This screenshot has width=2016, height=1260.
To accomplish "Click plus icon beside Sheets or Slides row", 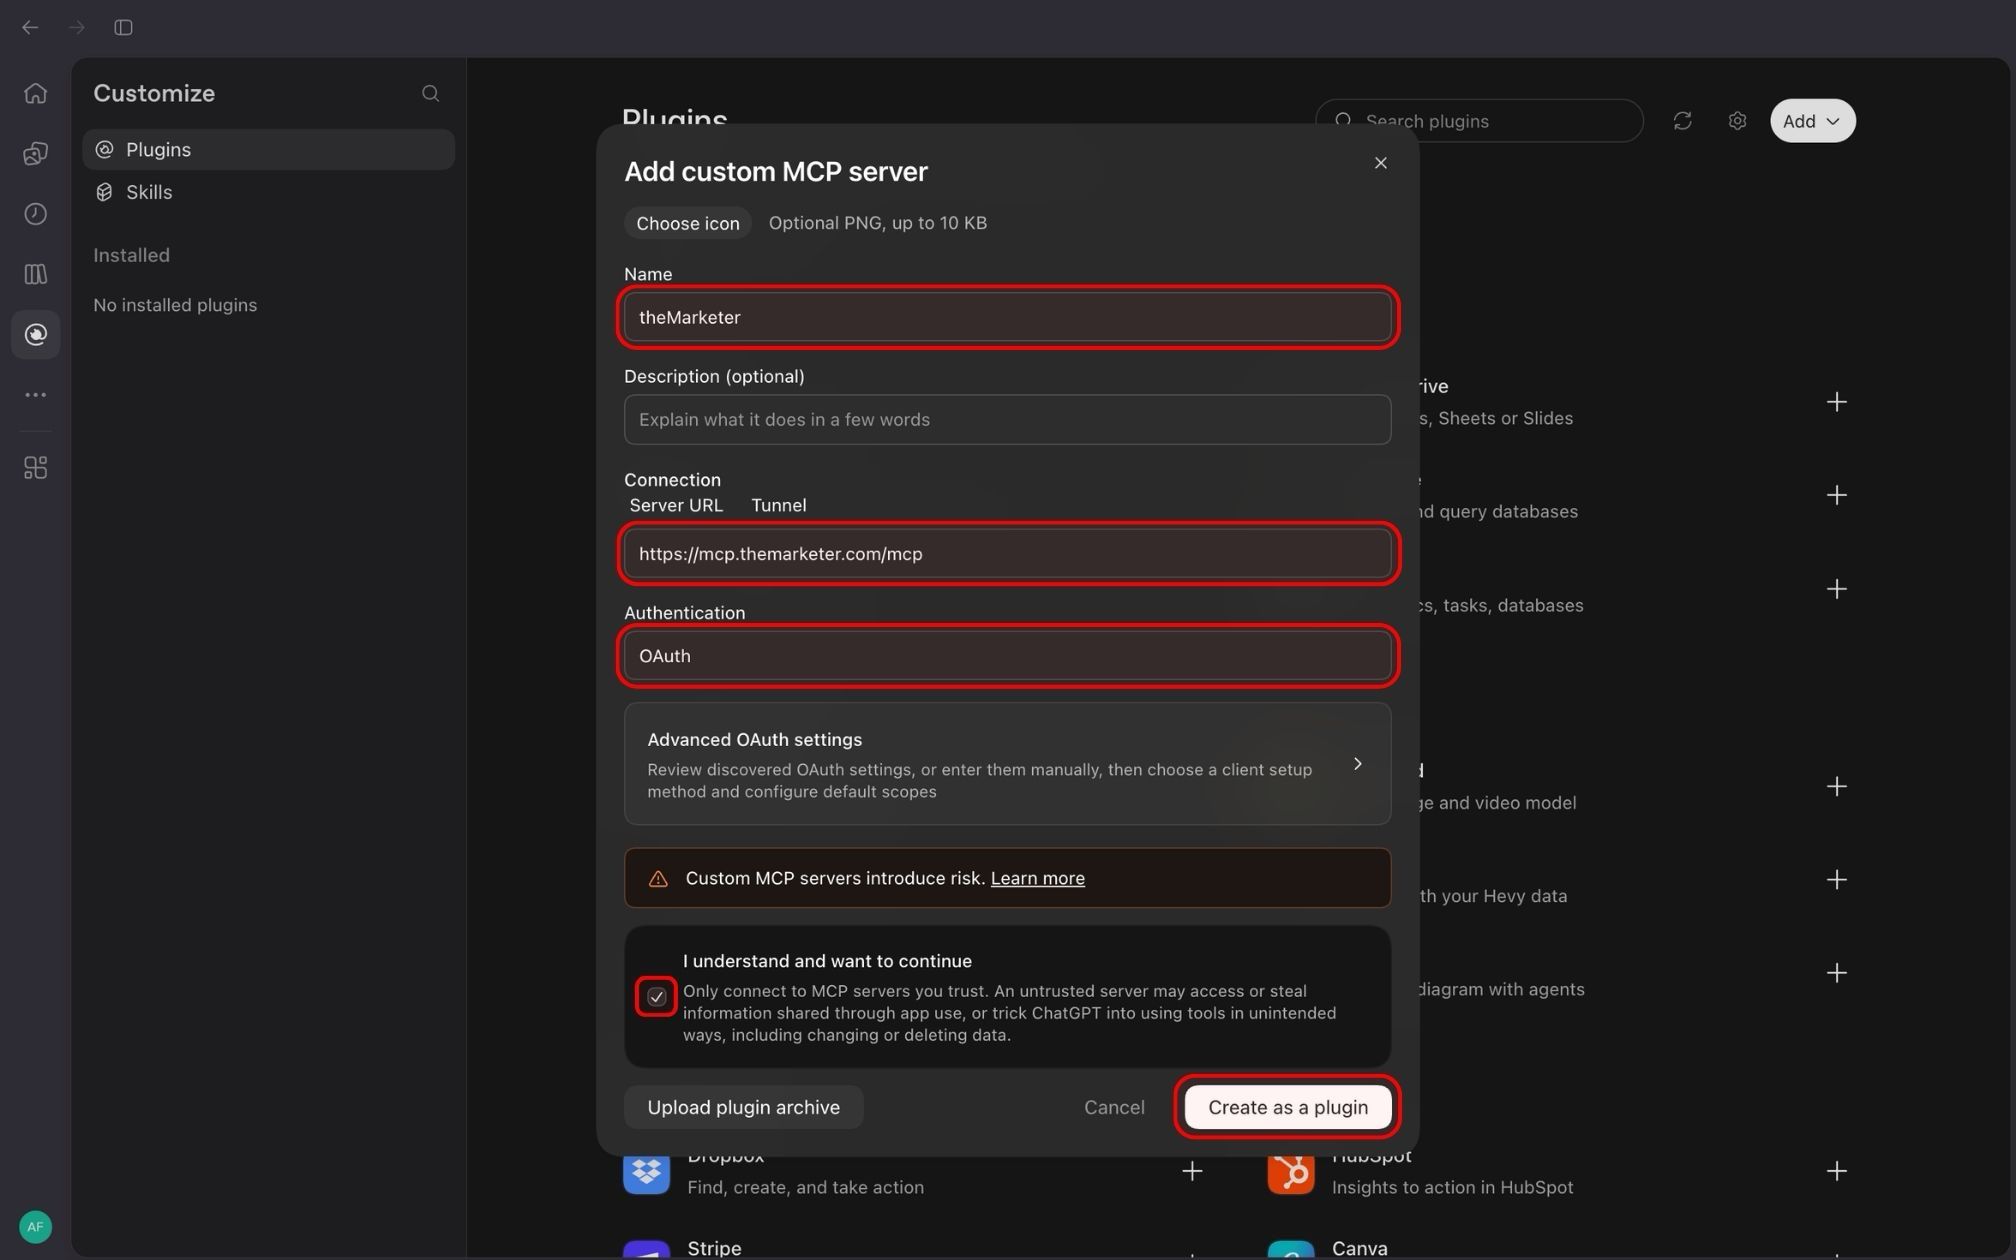I will tap(1836, 402).
